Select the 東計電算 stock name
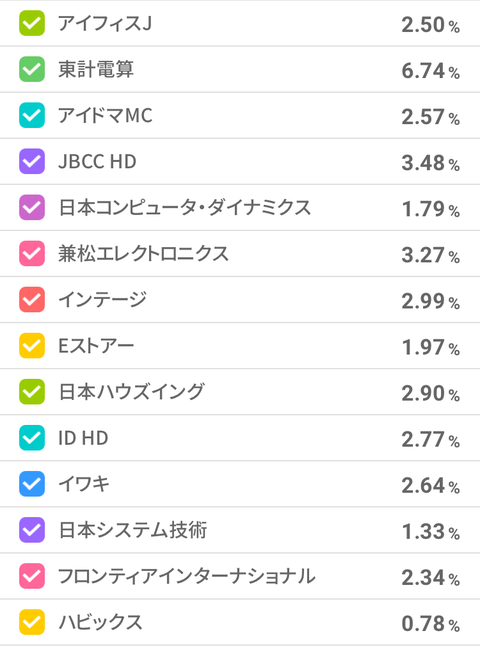 [x=96, y=69]
